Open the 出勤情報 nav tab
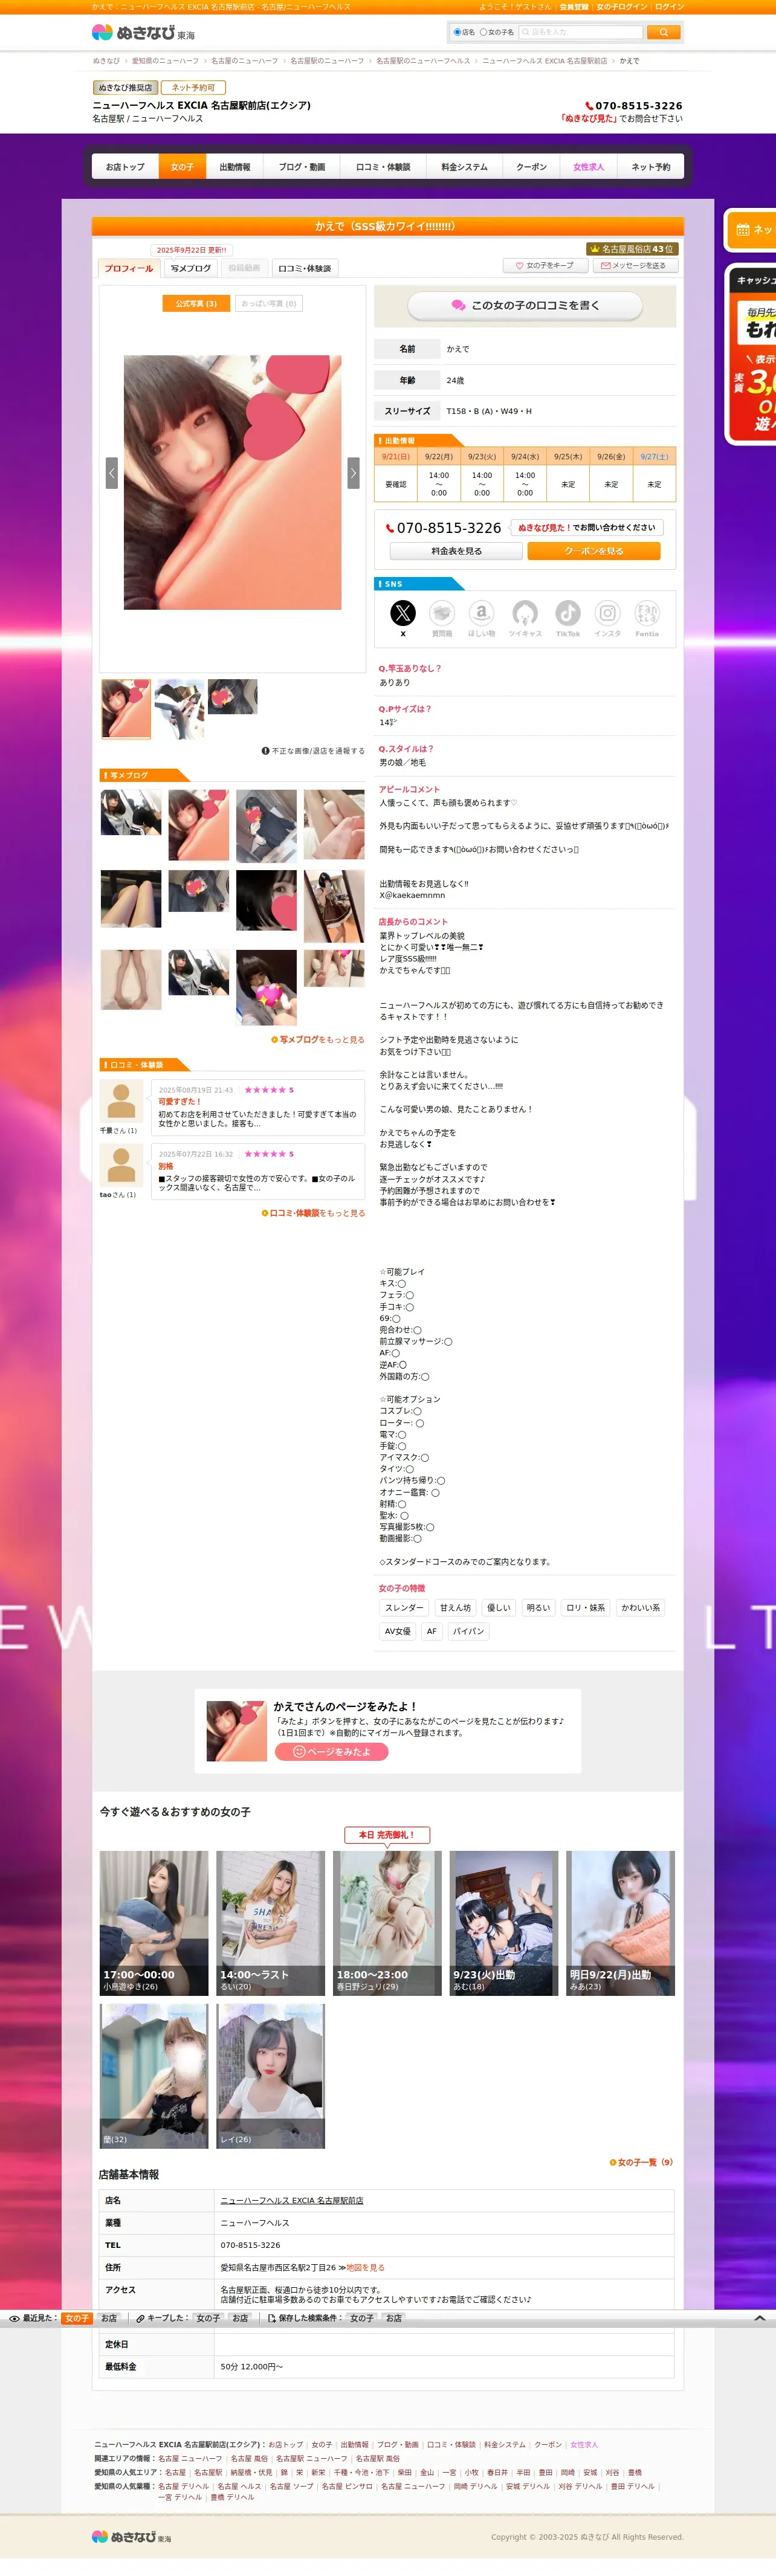776x2576 pixels. tap(235, 167)
